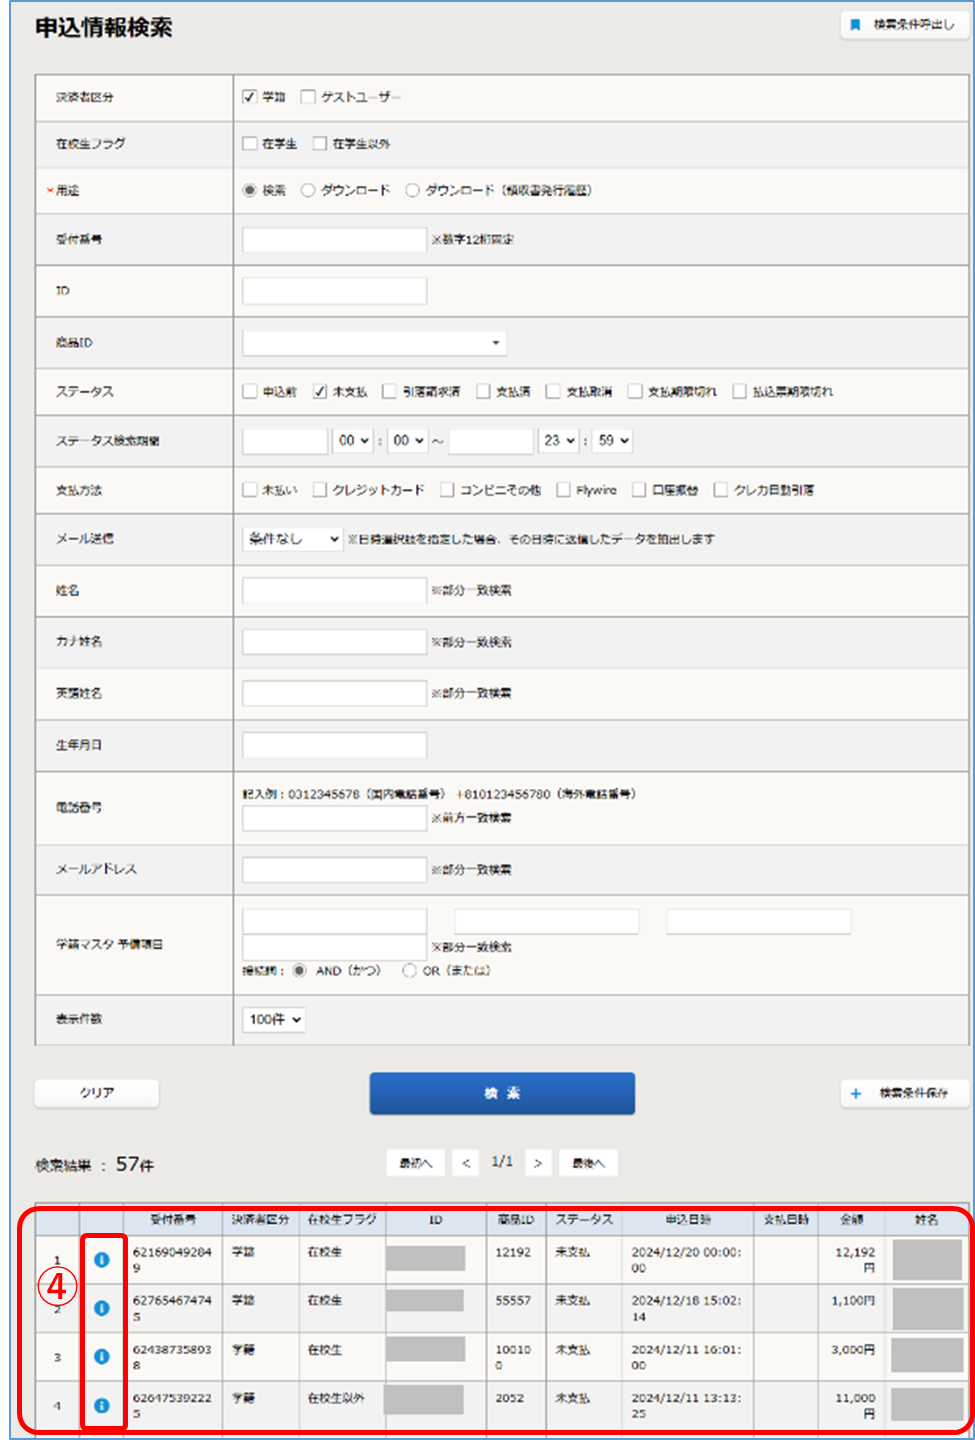Click the blue 検索 button
The height and width of the screenshot is (1440, 975).
(502, 1093)
